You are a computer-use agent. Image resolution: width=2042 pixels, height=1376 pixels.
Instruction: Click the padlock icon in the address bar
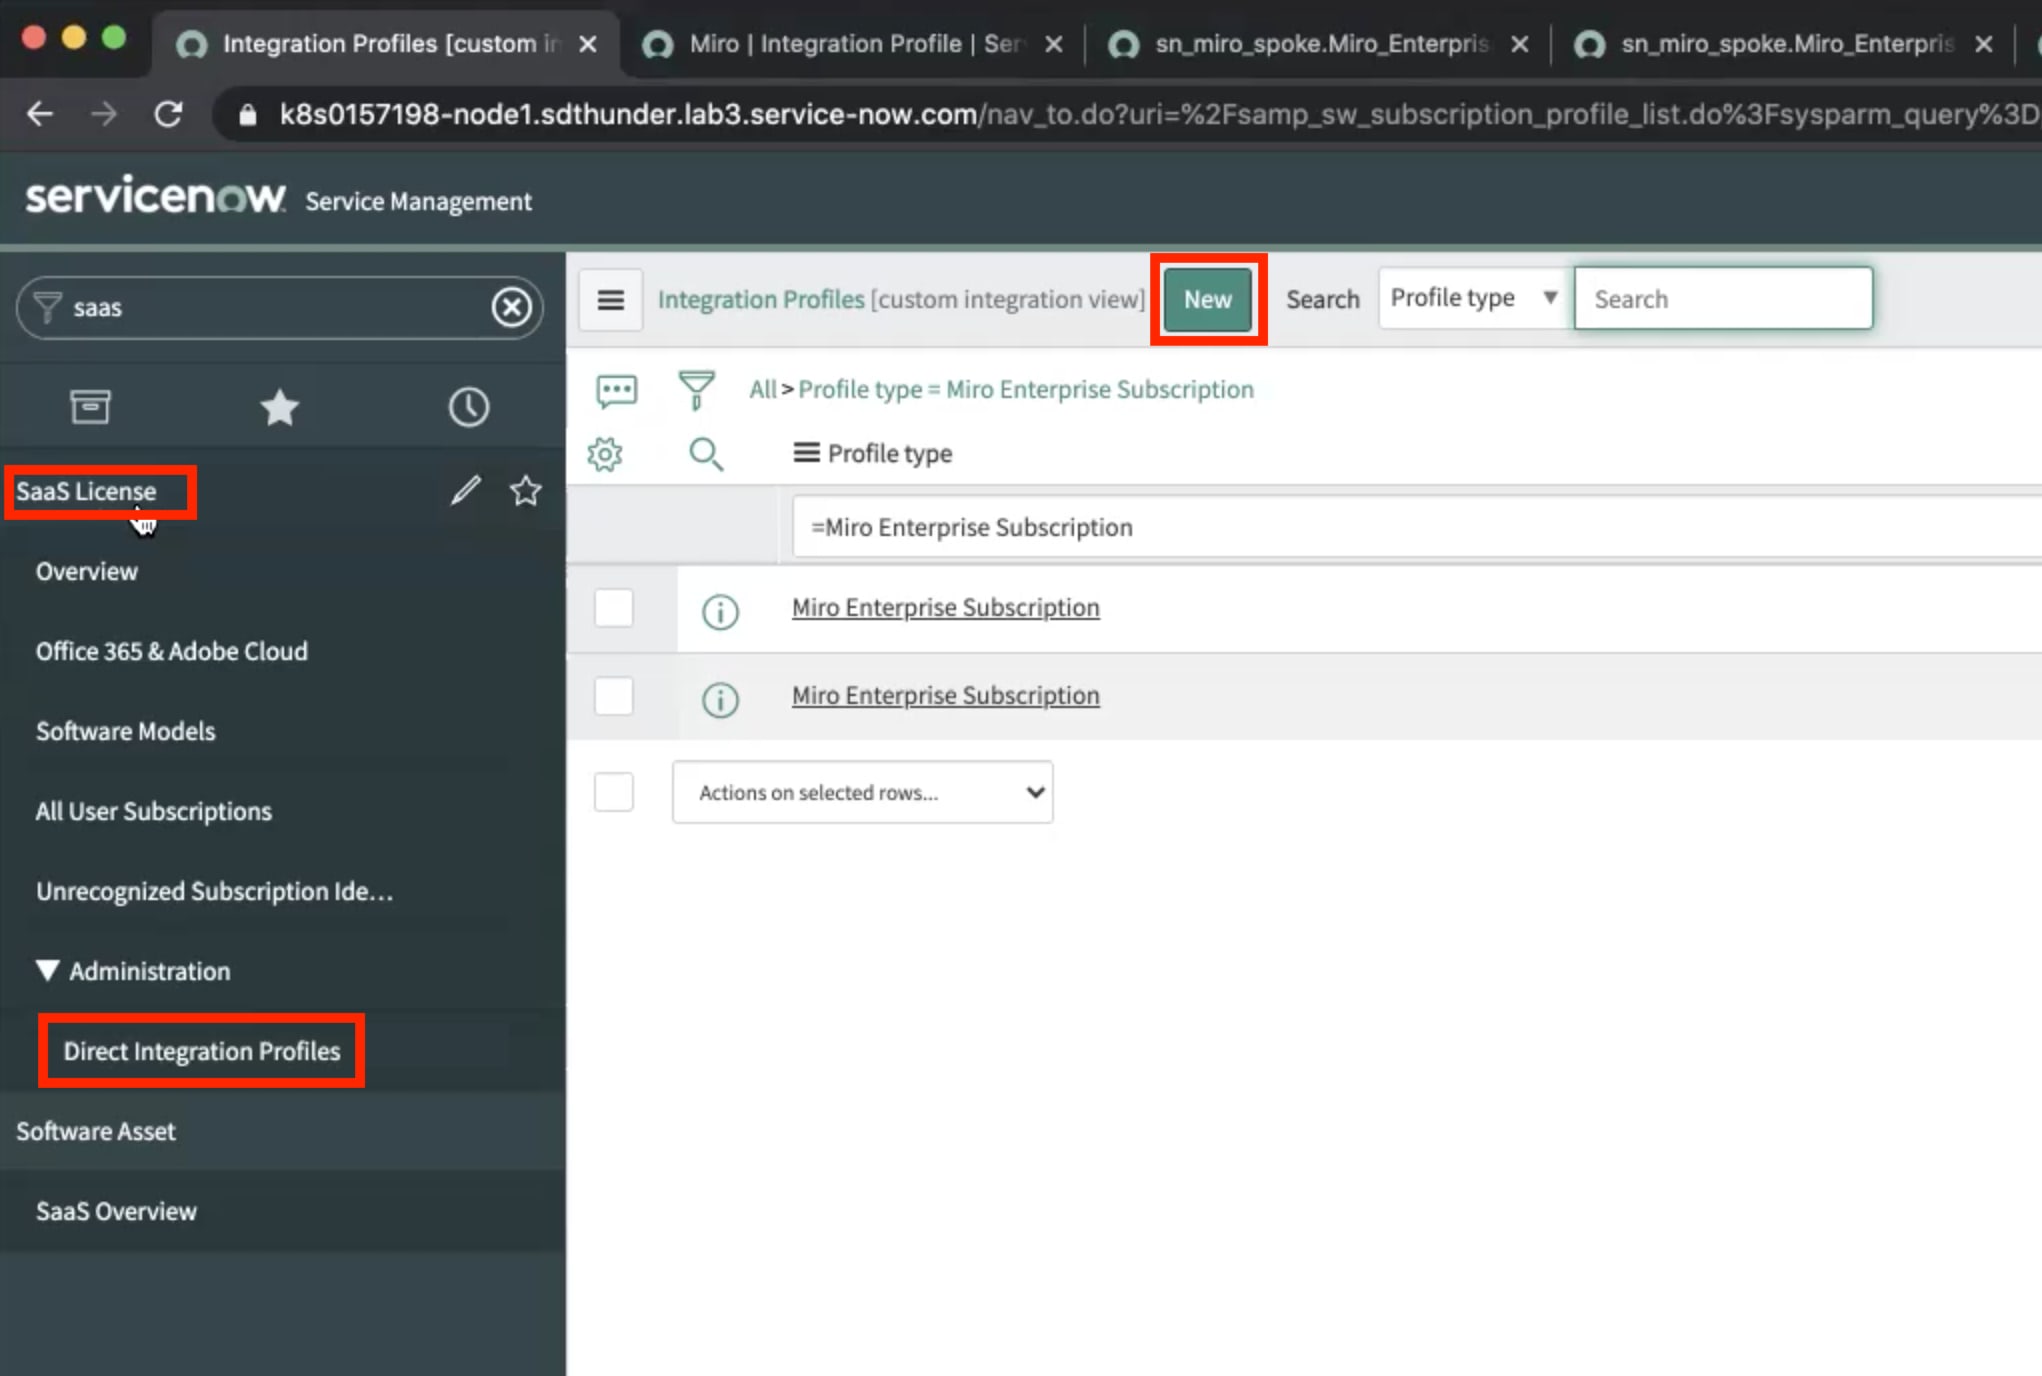click(248, 115)
